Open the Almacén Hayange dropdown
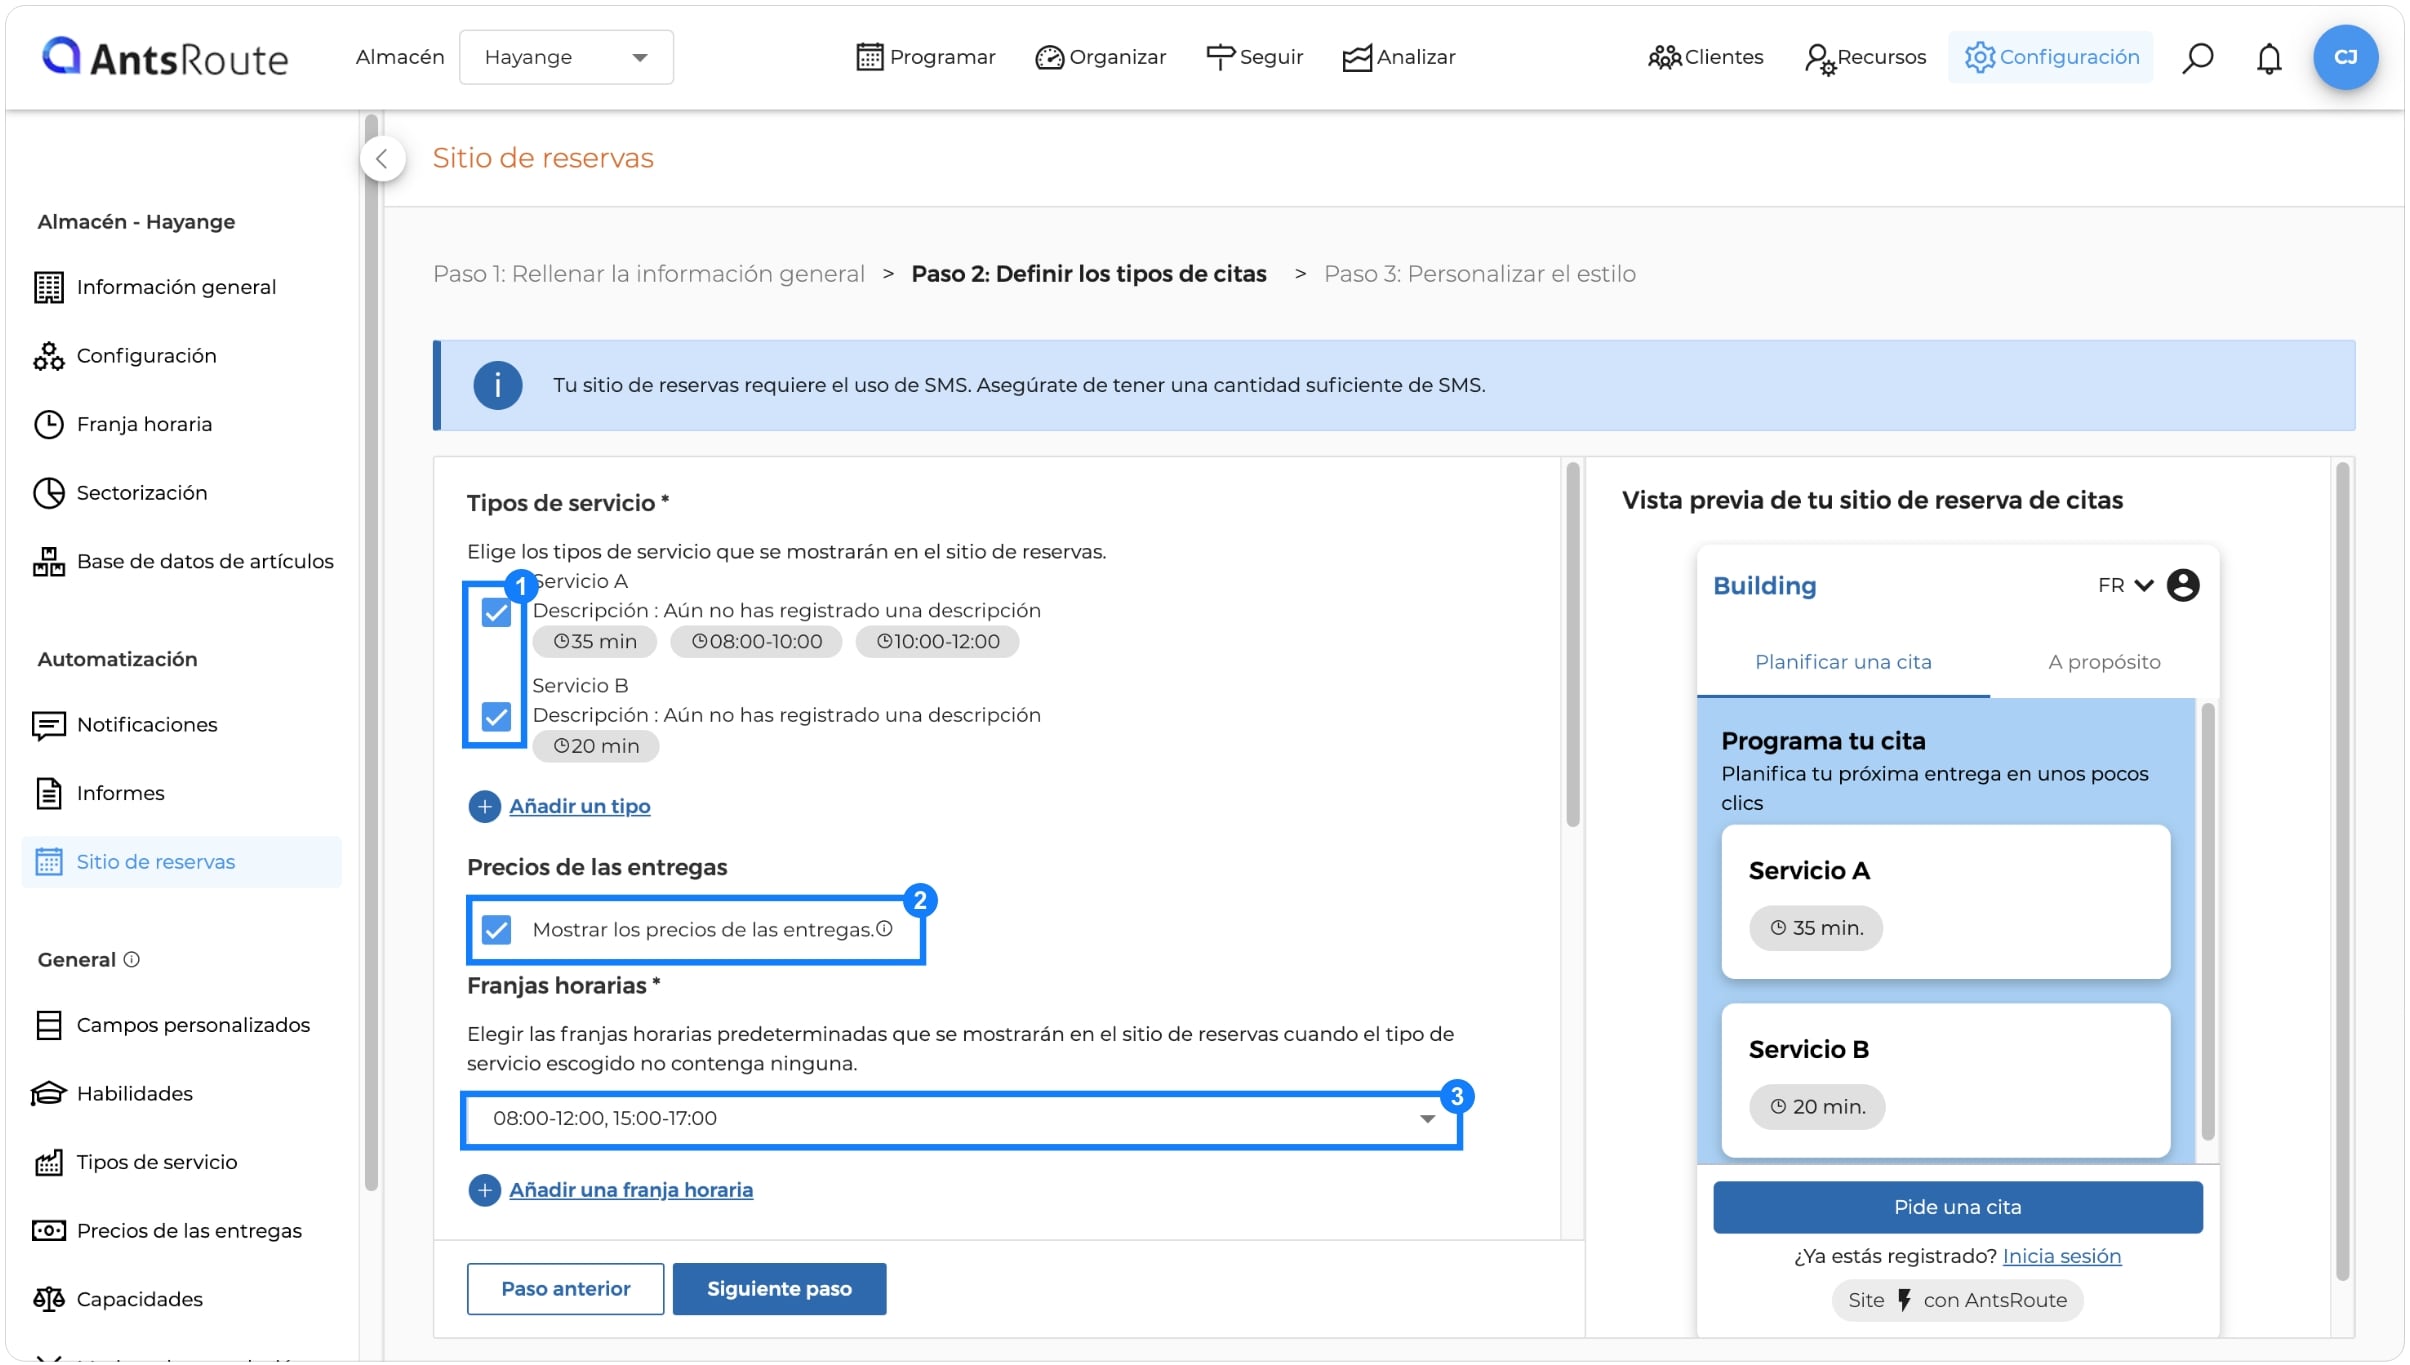Viewport: 2410px width, 1365px height. (566, 57)
